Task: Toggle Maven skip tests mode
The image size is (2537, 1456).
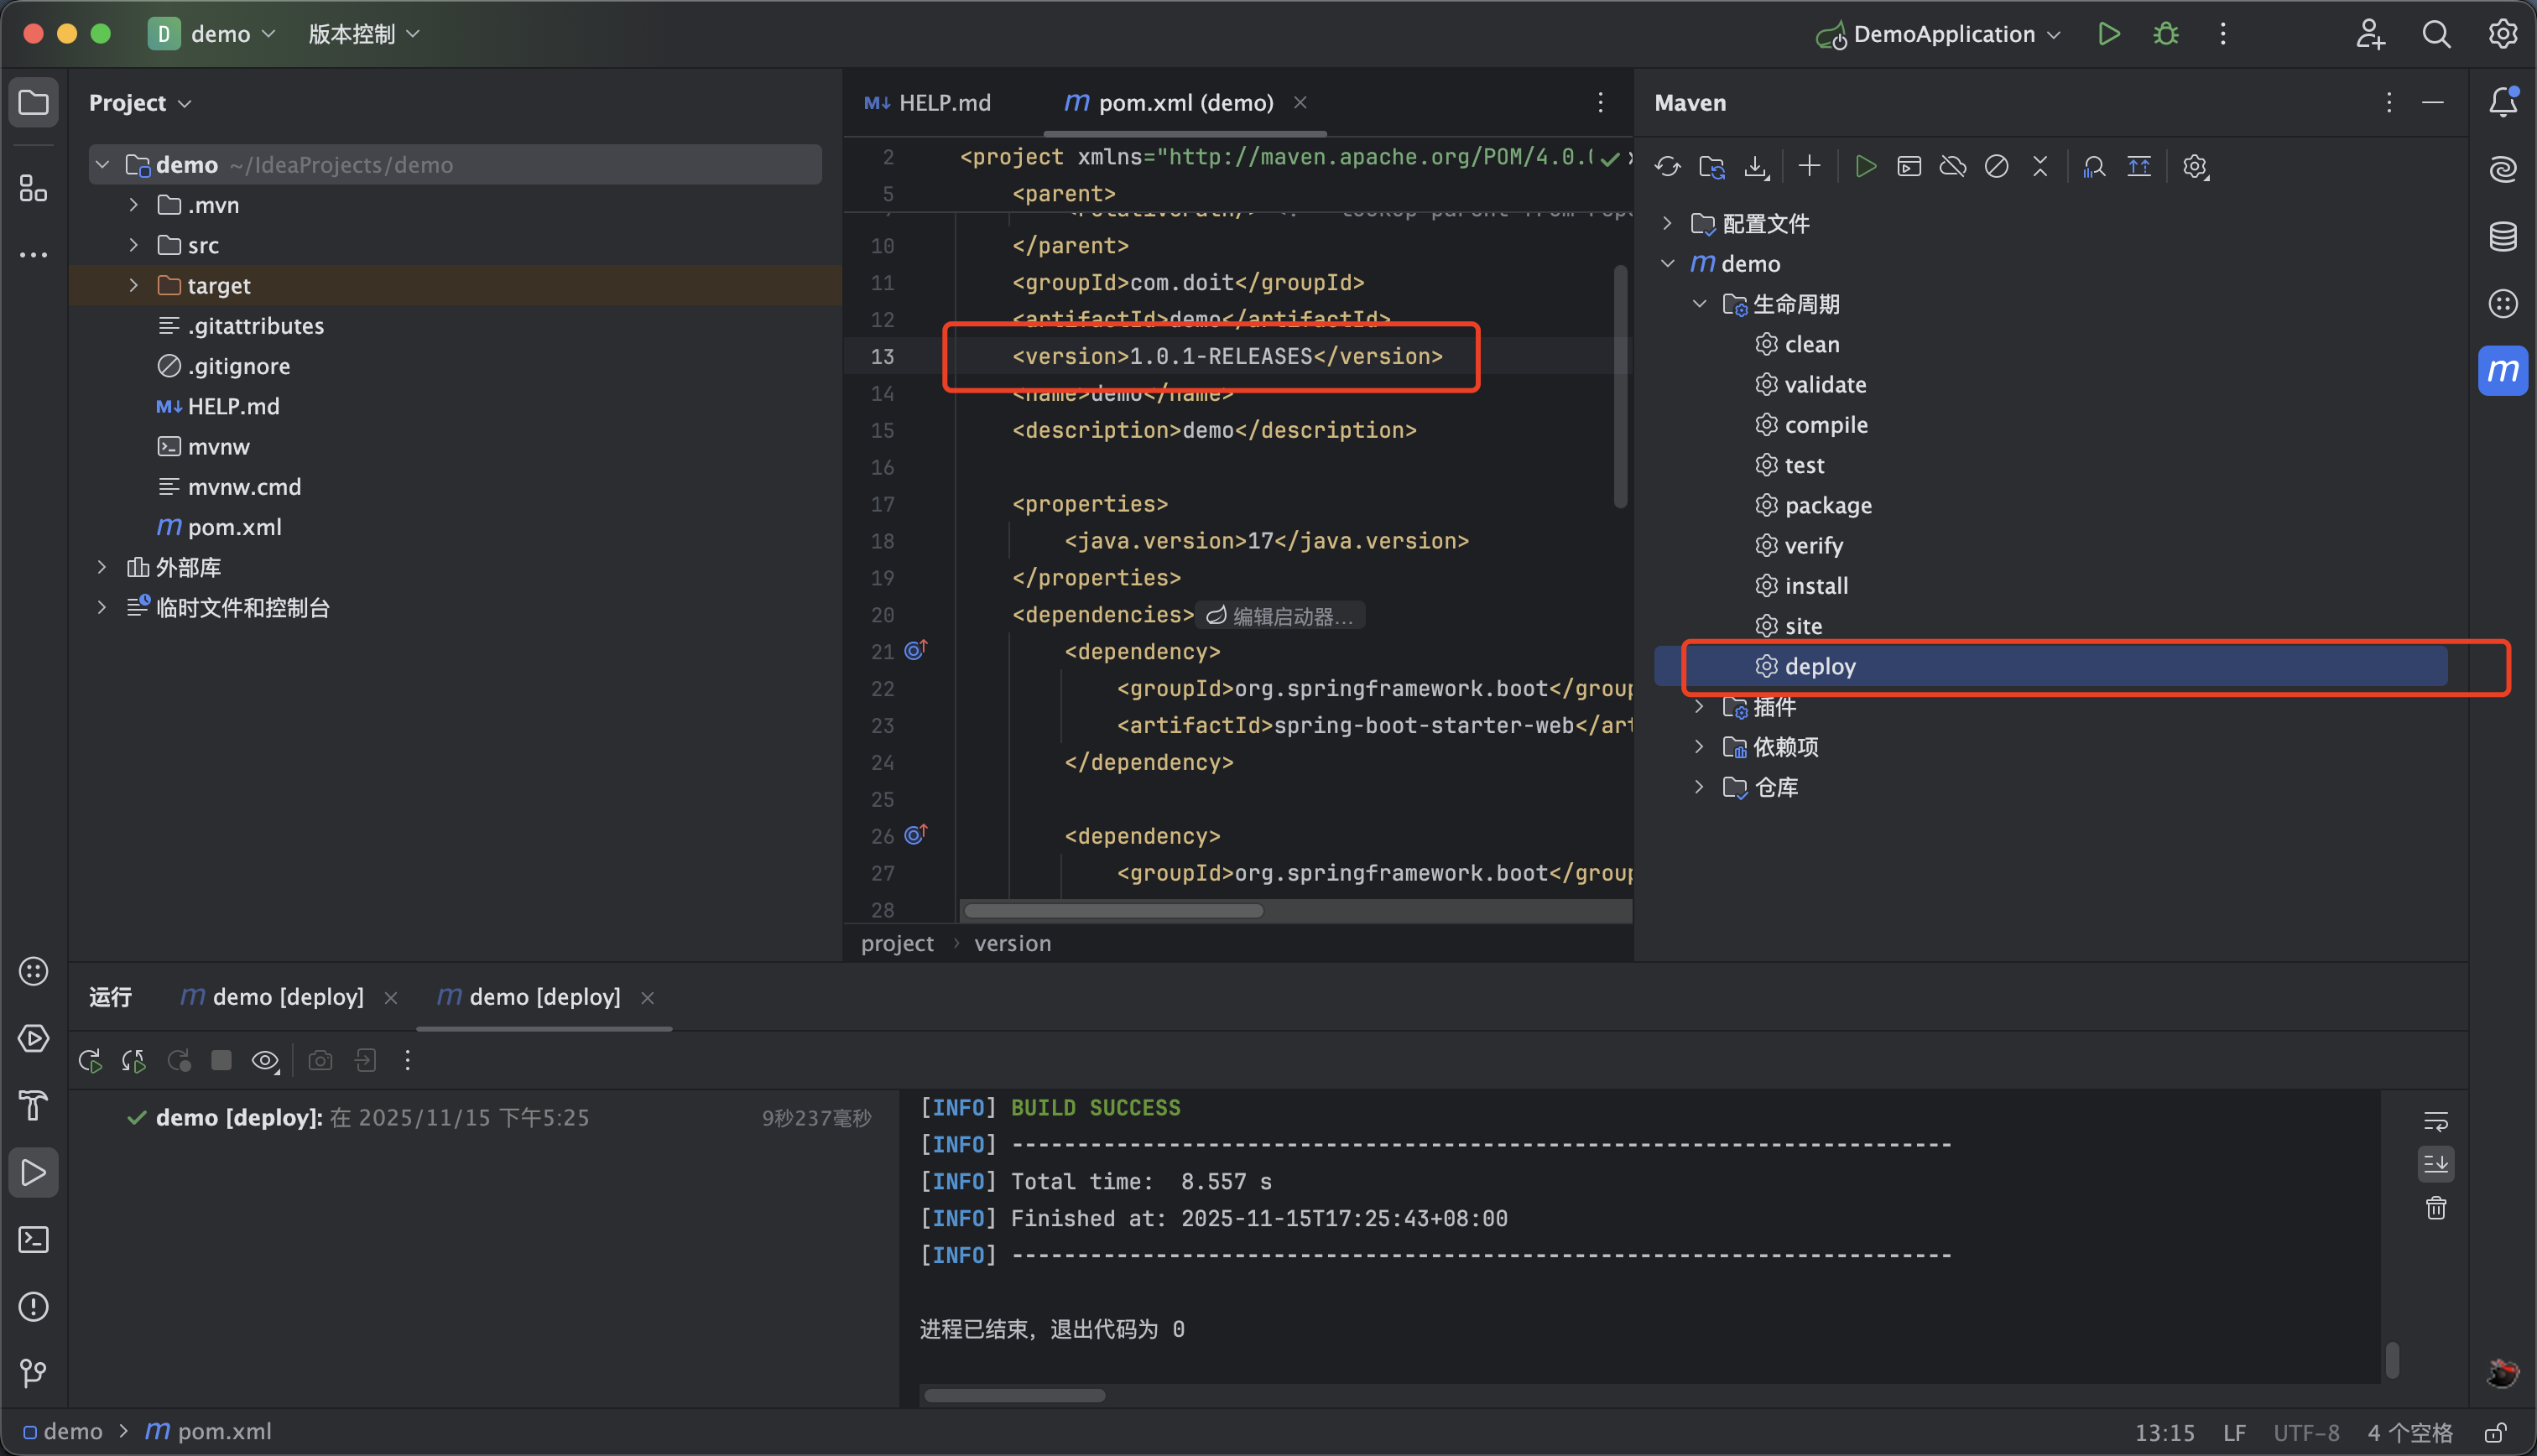Action: coord(1996,167)
